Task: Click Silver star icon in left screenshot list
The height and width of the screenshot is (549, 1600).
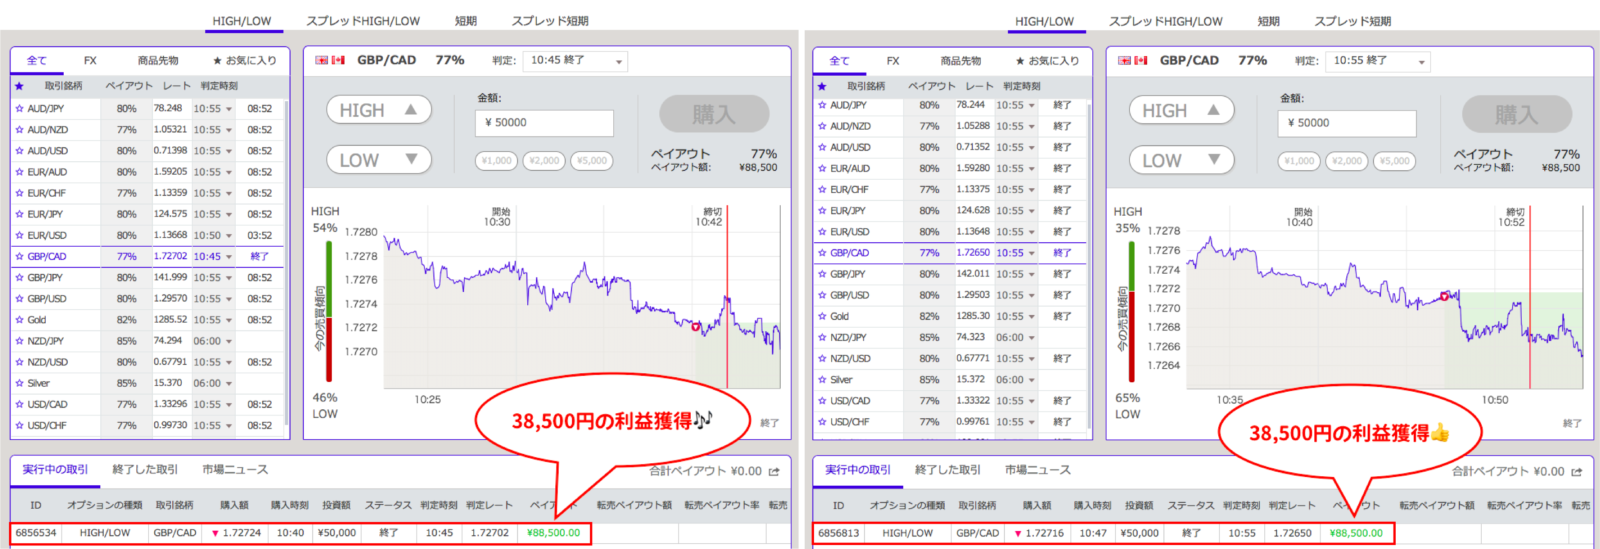Action: [19, 383]
